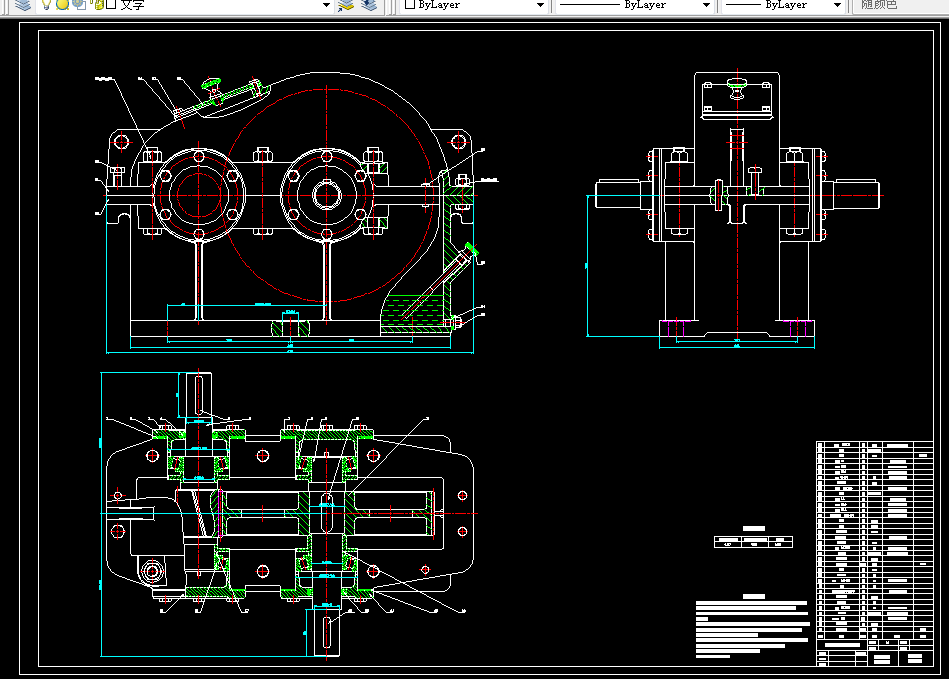Open the Layer Properties Manager icon
The width and height of the screenshot is (949, 679).
tap(23, 5)
